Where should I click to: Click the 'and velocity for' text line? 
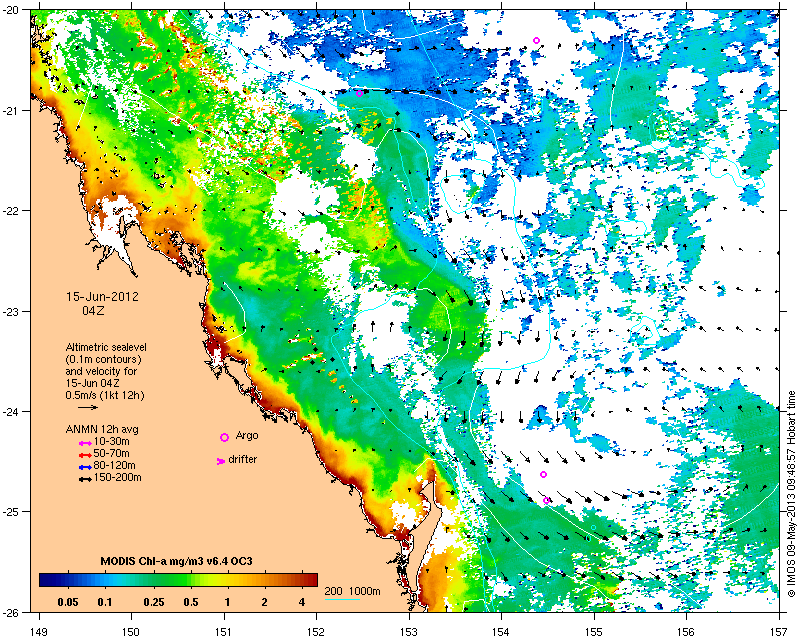click(x=101, y=371)
